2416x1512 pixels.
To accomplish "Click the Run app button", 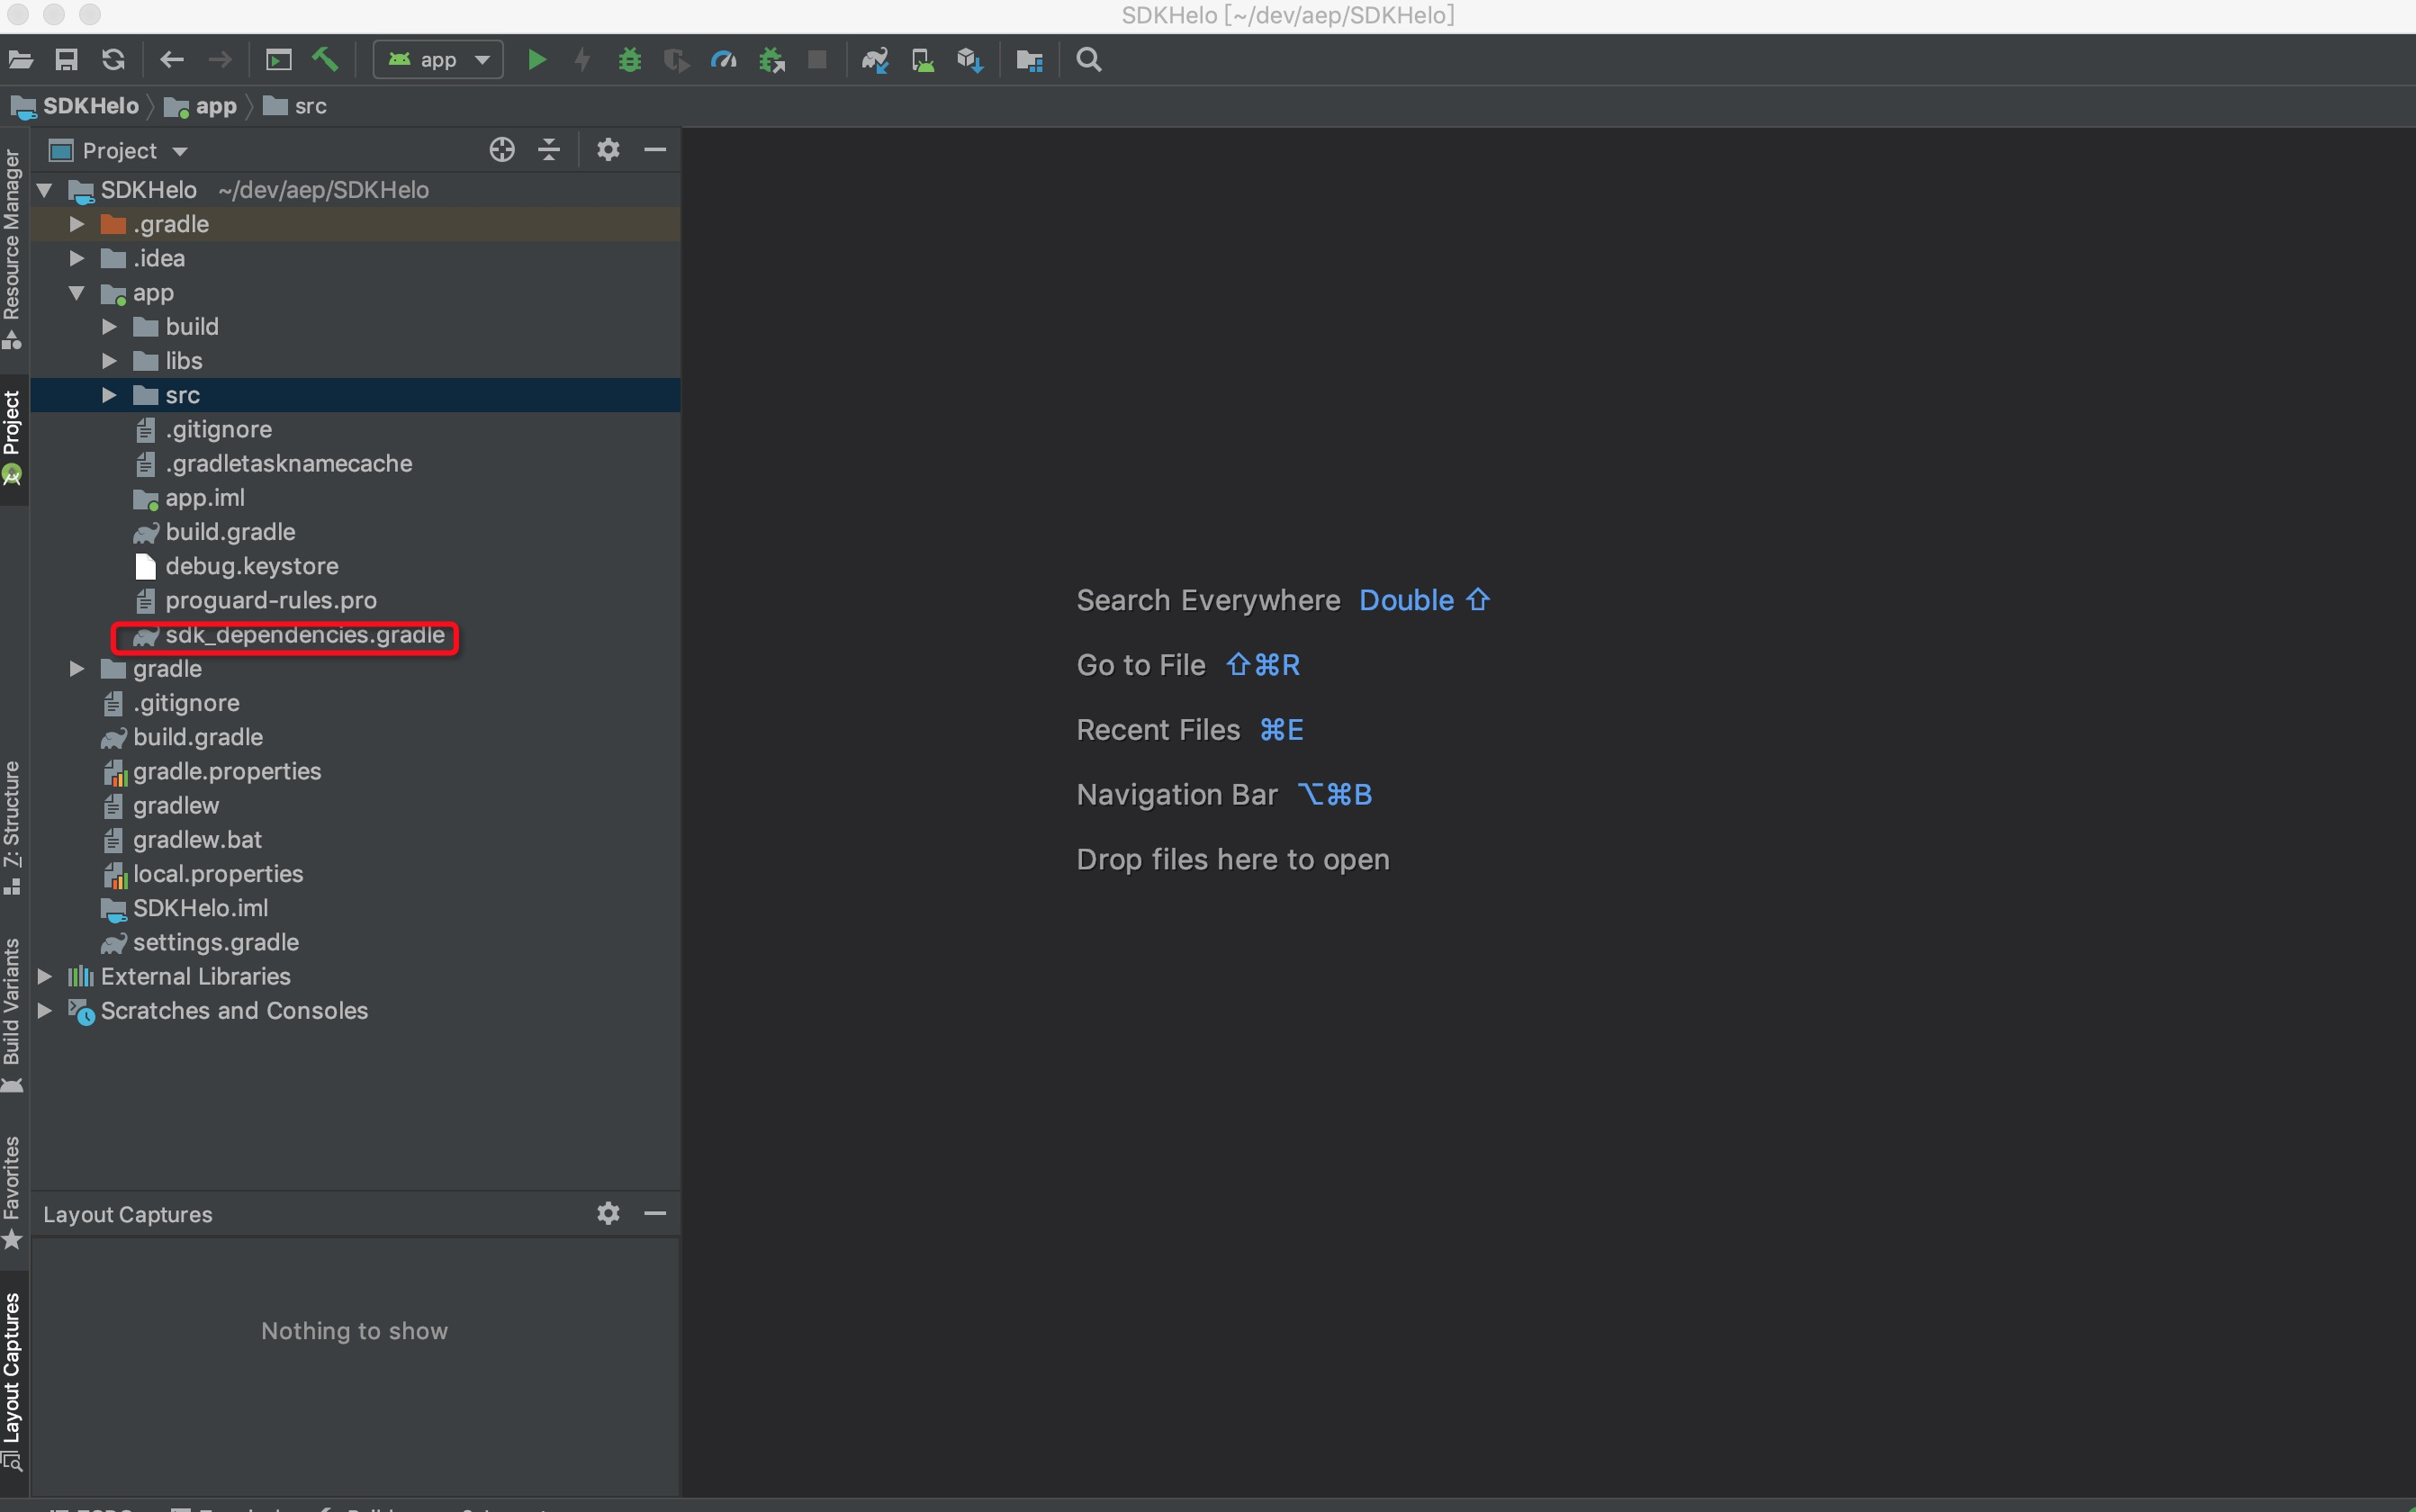I will (535, 59).
